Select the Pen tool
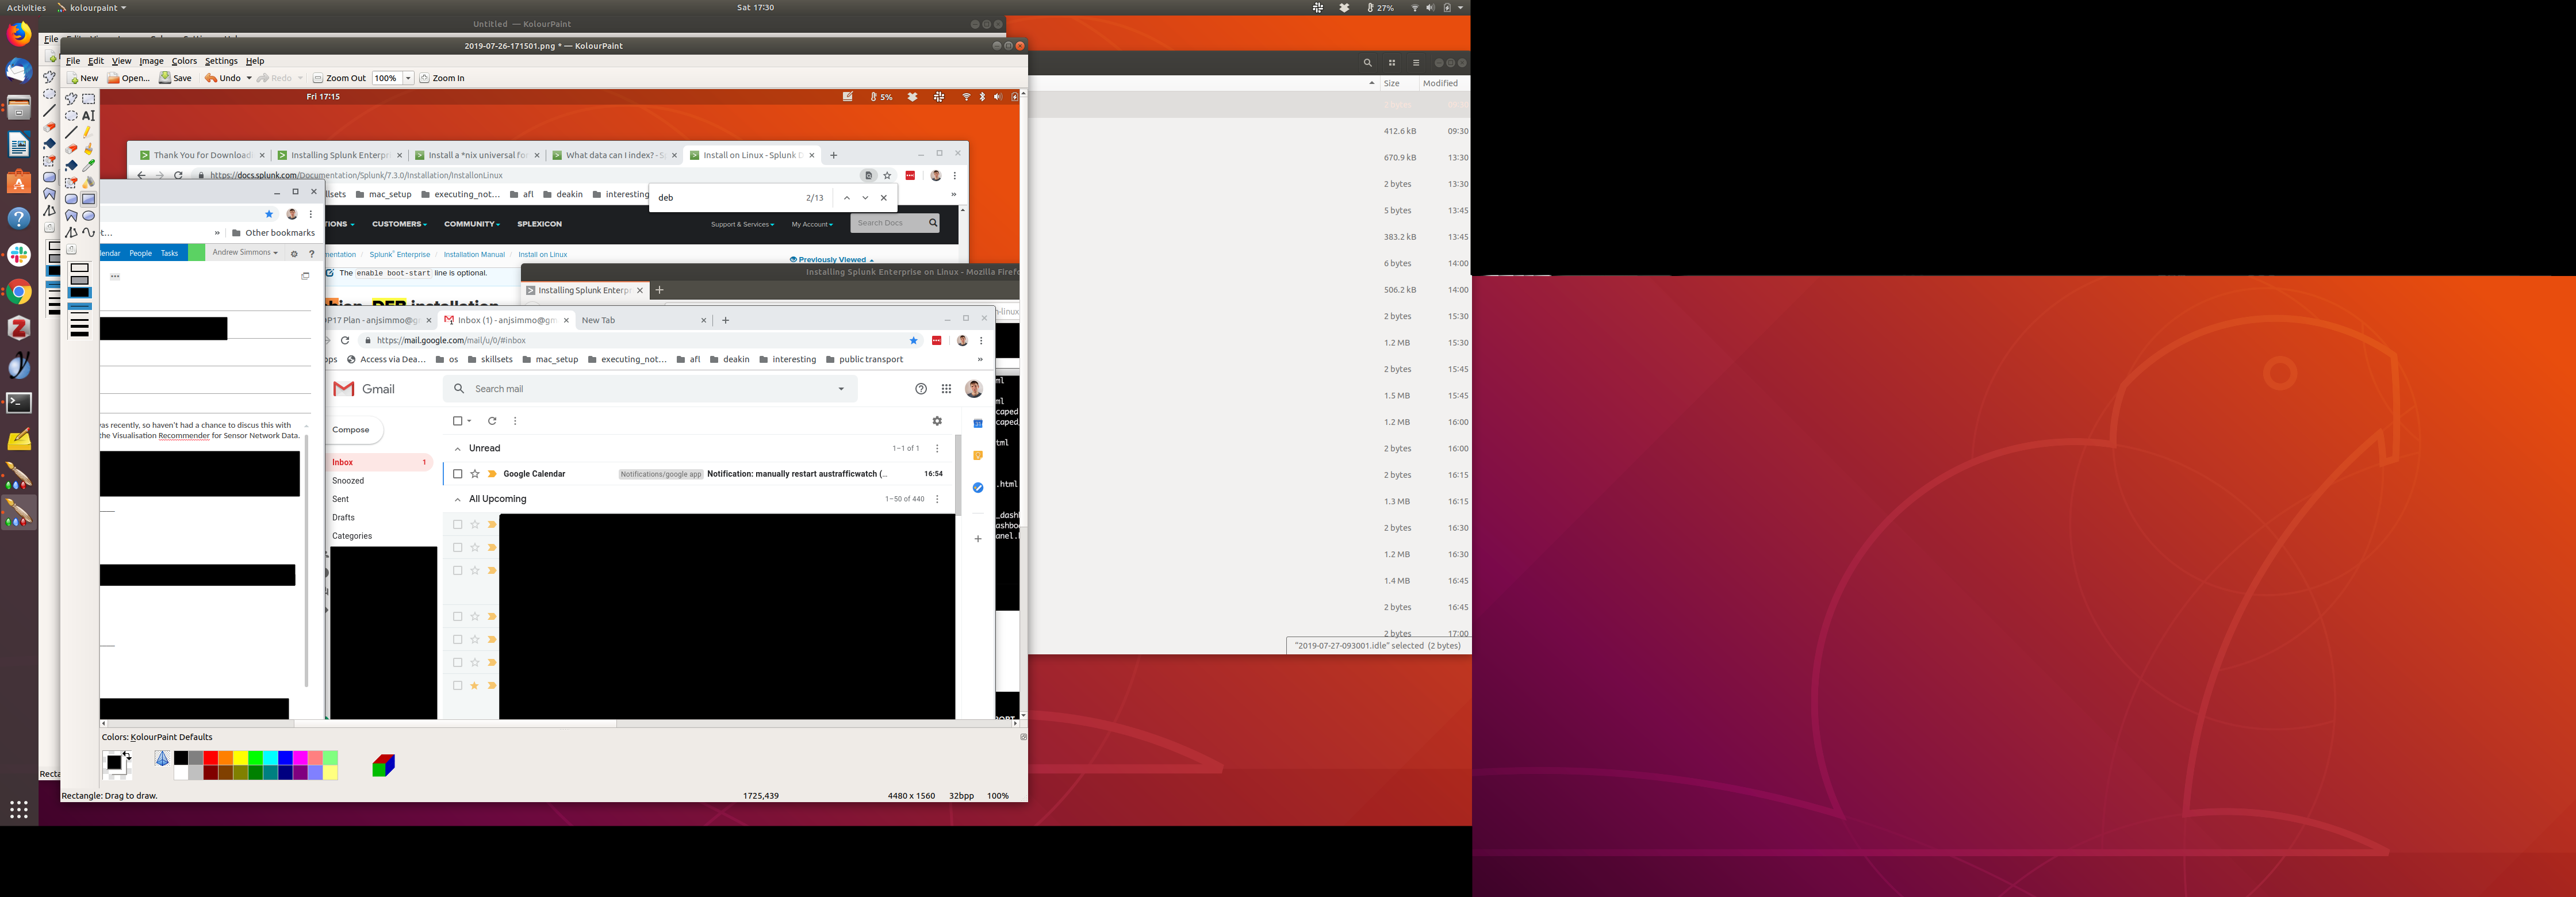This screenshot has height=897, width=2576. 89,132
